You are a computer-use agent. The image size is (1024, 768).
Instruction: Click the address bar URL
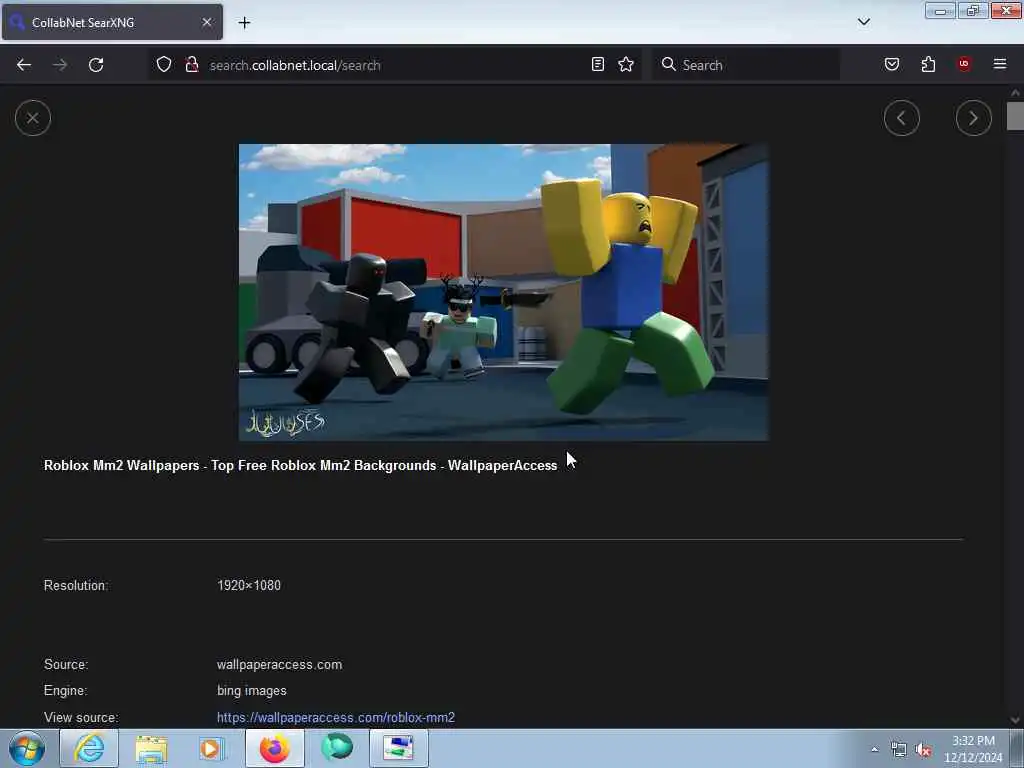click(295, 65)
